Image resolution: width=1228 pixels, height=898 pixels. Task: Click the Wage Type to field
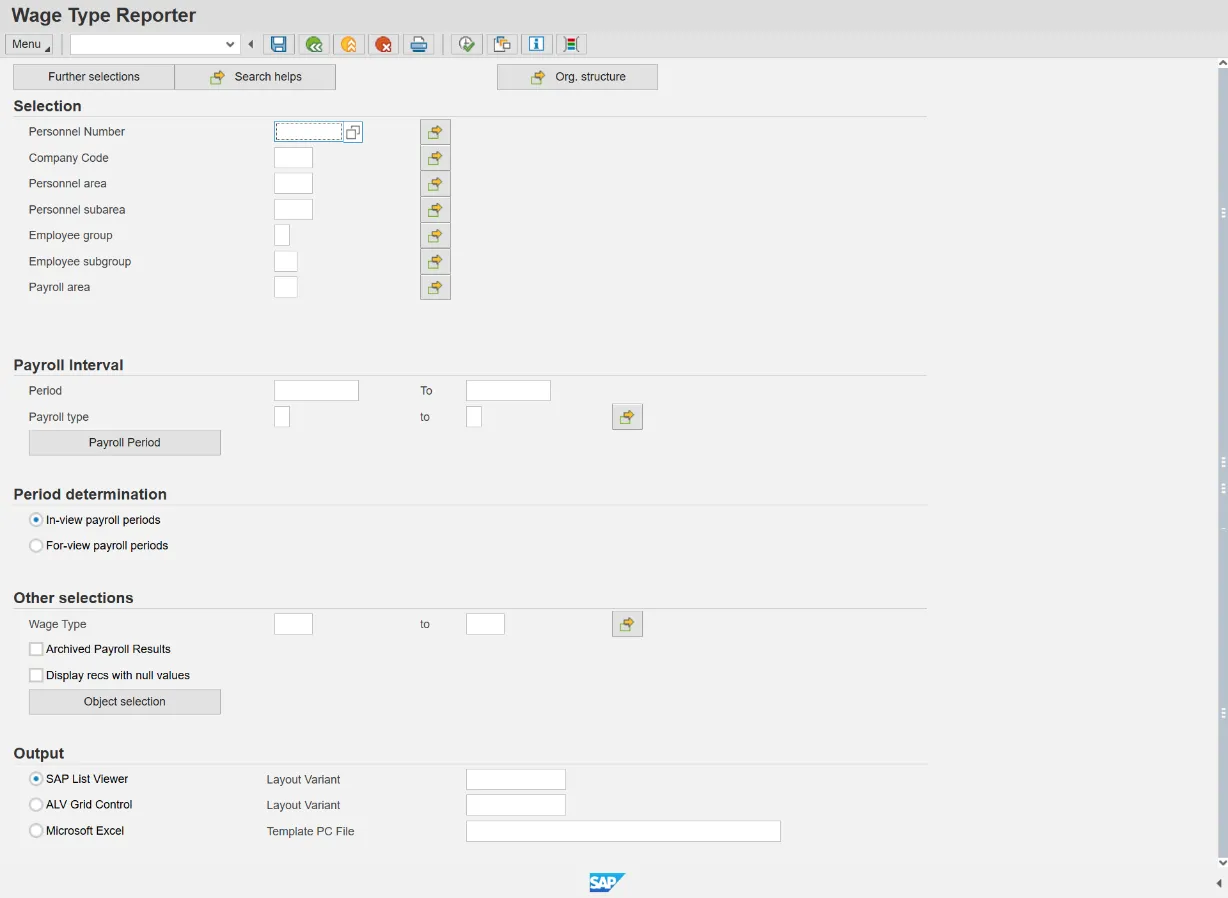point(485,624)
